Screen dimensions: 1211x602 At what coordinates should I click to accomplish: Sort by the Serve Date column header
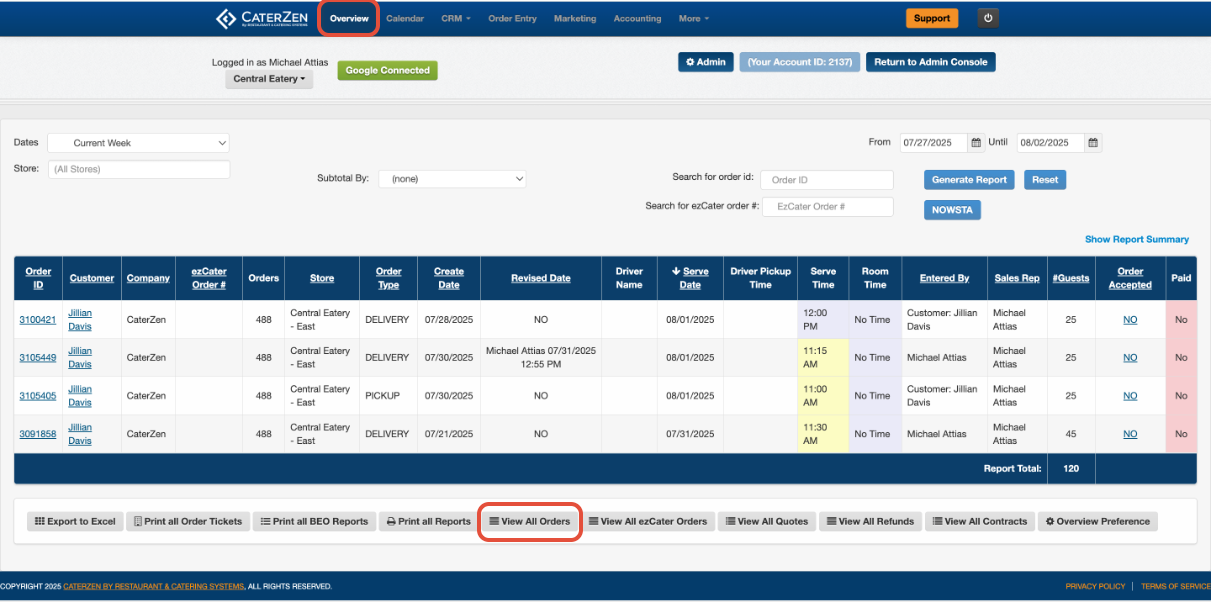[690, 278]
